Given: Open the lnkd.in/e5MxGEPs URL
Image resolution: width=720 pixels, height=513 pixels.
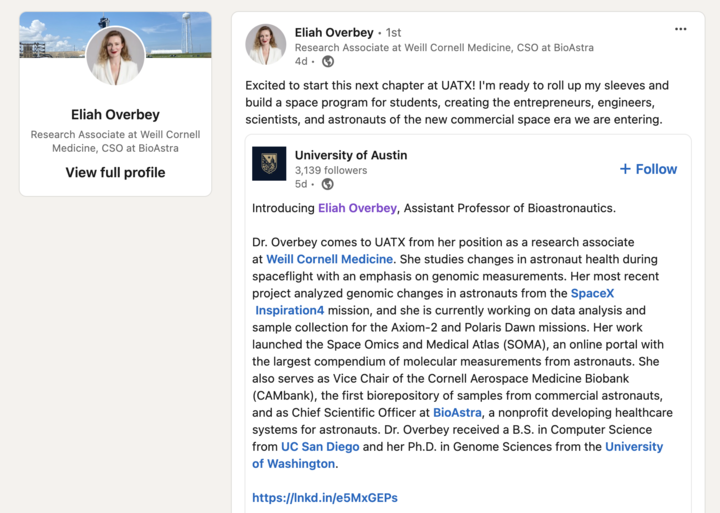Looking at the screenshot, I should [325, 498].
